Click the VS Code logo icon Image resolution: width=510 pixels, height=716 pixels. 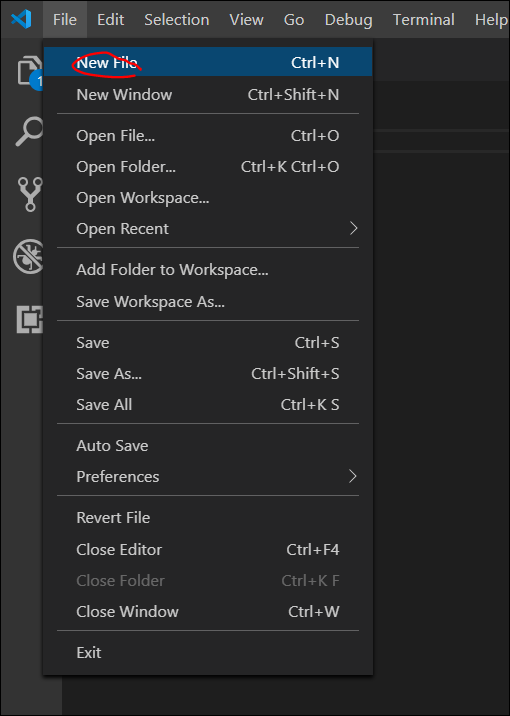pos(21,19)
